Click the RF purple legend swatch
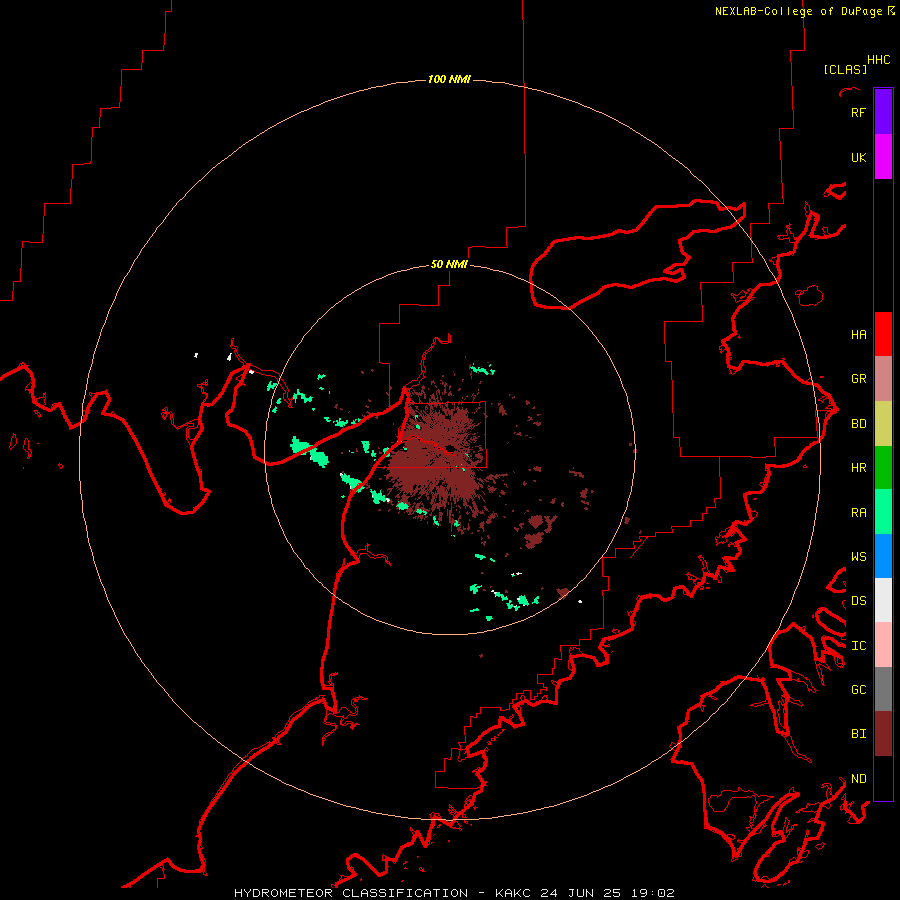Image resolution: width=900 pixels, height=900 pixels. click(x=883, y=112)
